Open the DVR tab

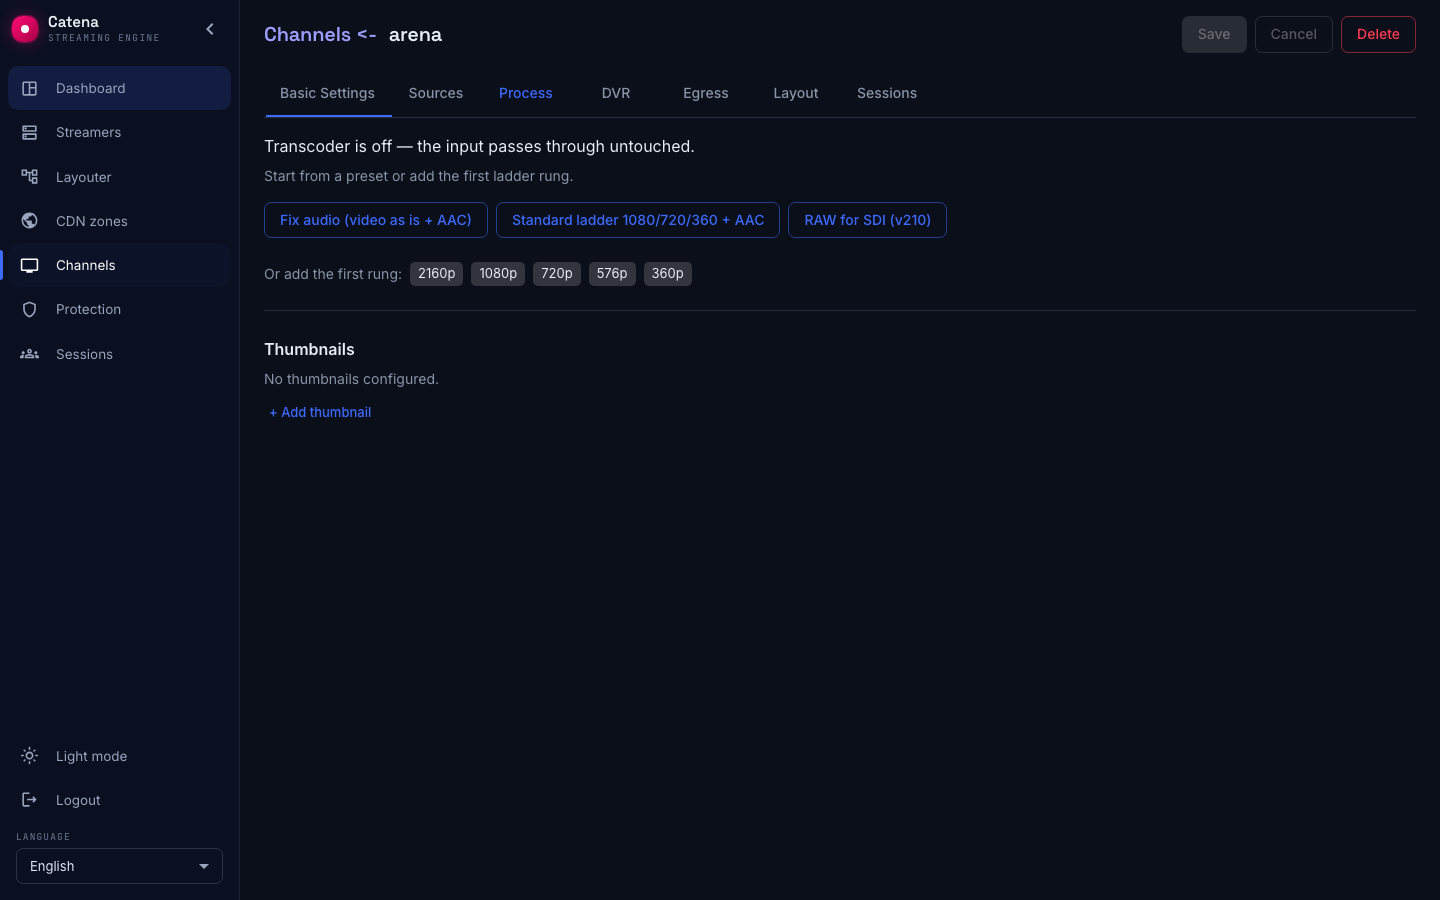pyautogui.click(x=616, y=93)
